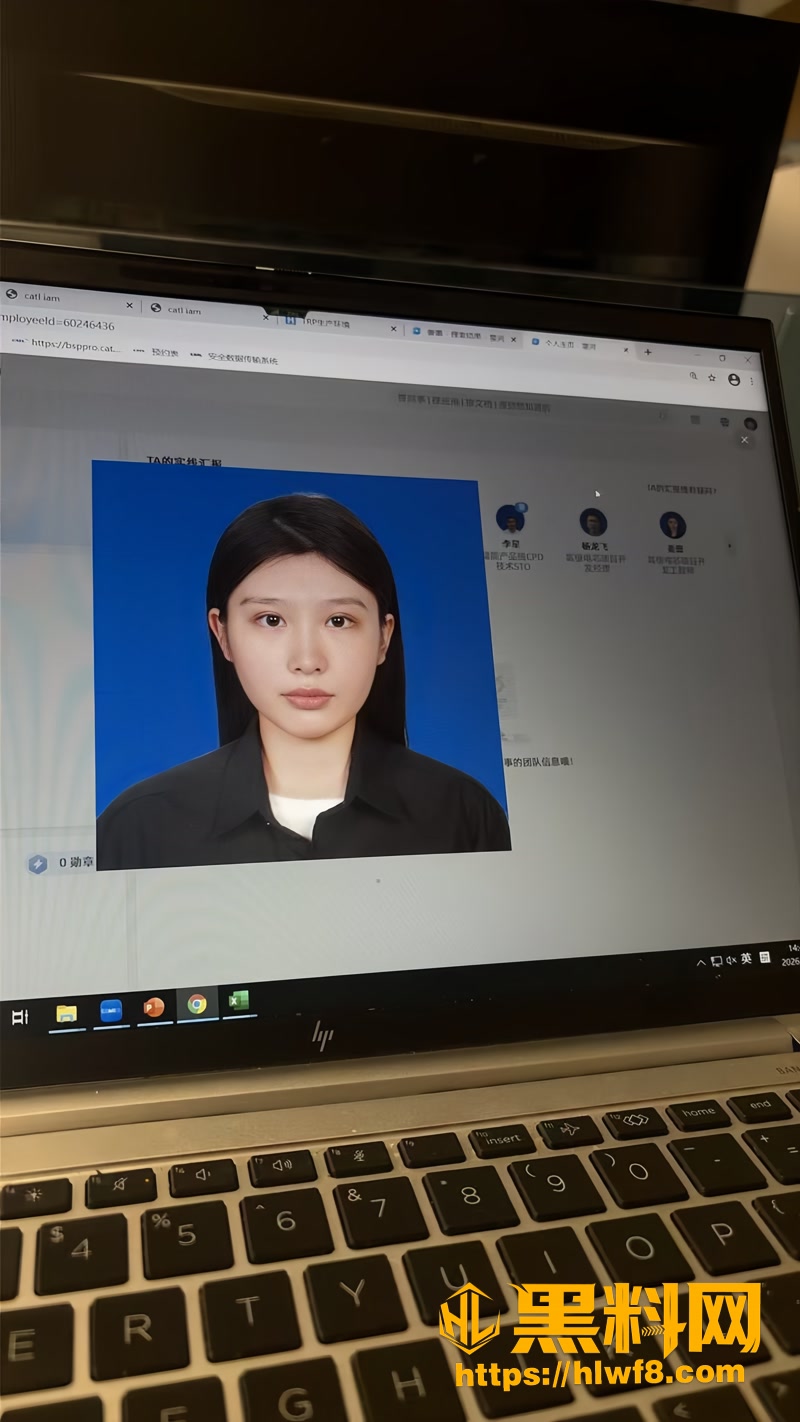Open the https://bsppro.cat... bookmark

(x=66, y=345)
